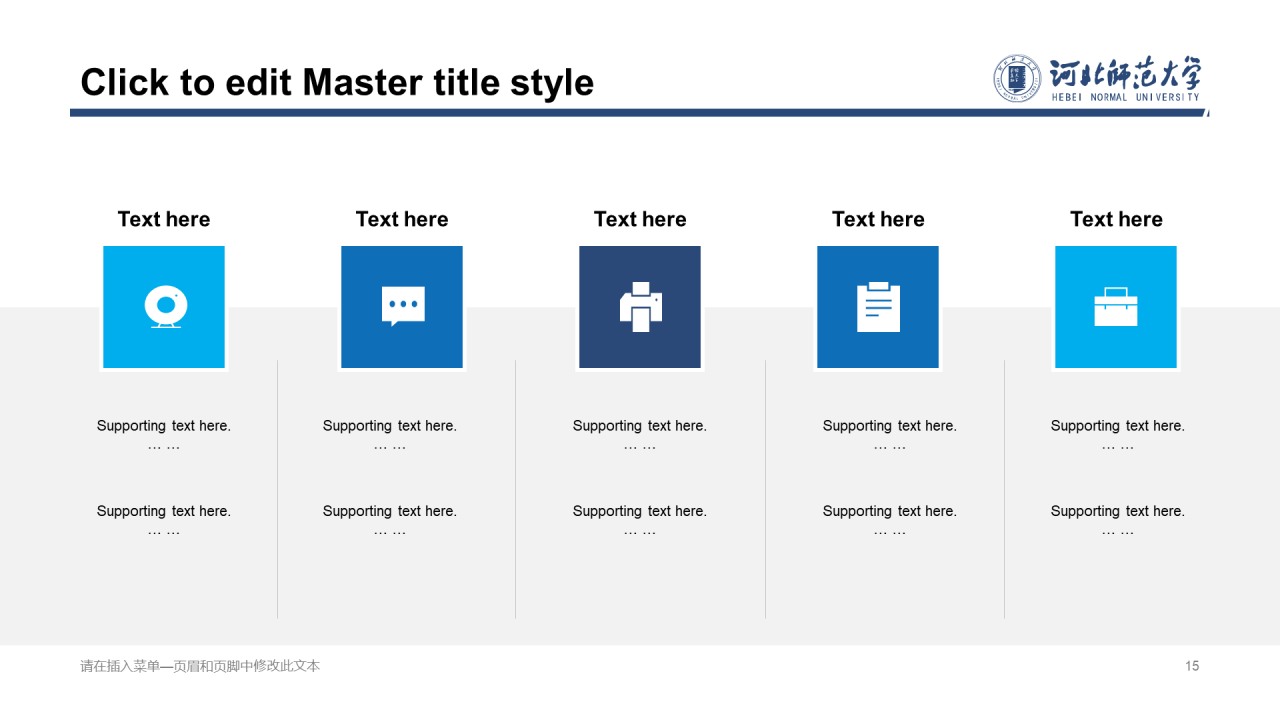The image size is (1280, 720).
Task: Click the Chinese footer text placeholder
Action: 200,666
